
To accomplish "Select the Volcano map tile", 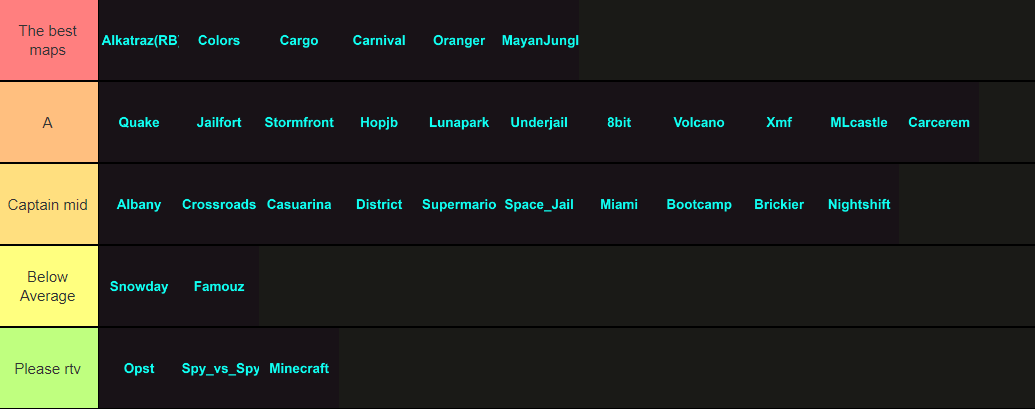I will (x=699, y=123).
